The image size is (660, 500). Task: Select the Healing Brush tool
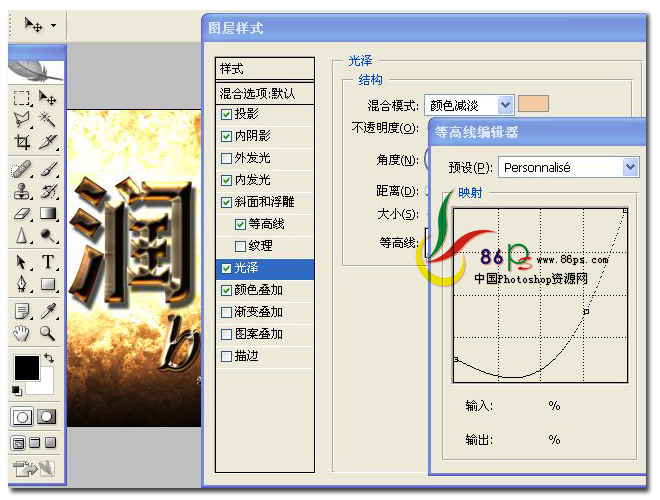coord(21,169)
